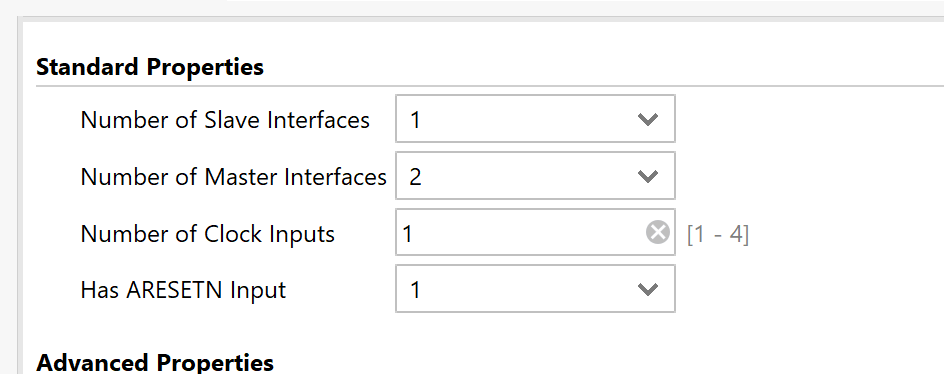Click the Number of Clock Inputs label
This screenshot has height=374, width=944.
[x=208, y=233]
